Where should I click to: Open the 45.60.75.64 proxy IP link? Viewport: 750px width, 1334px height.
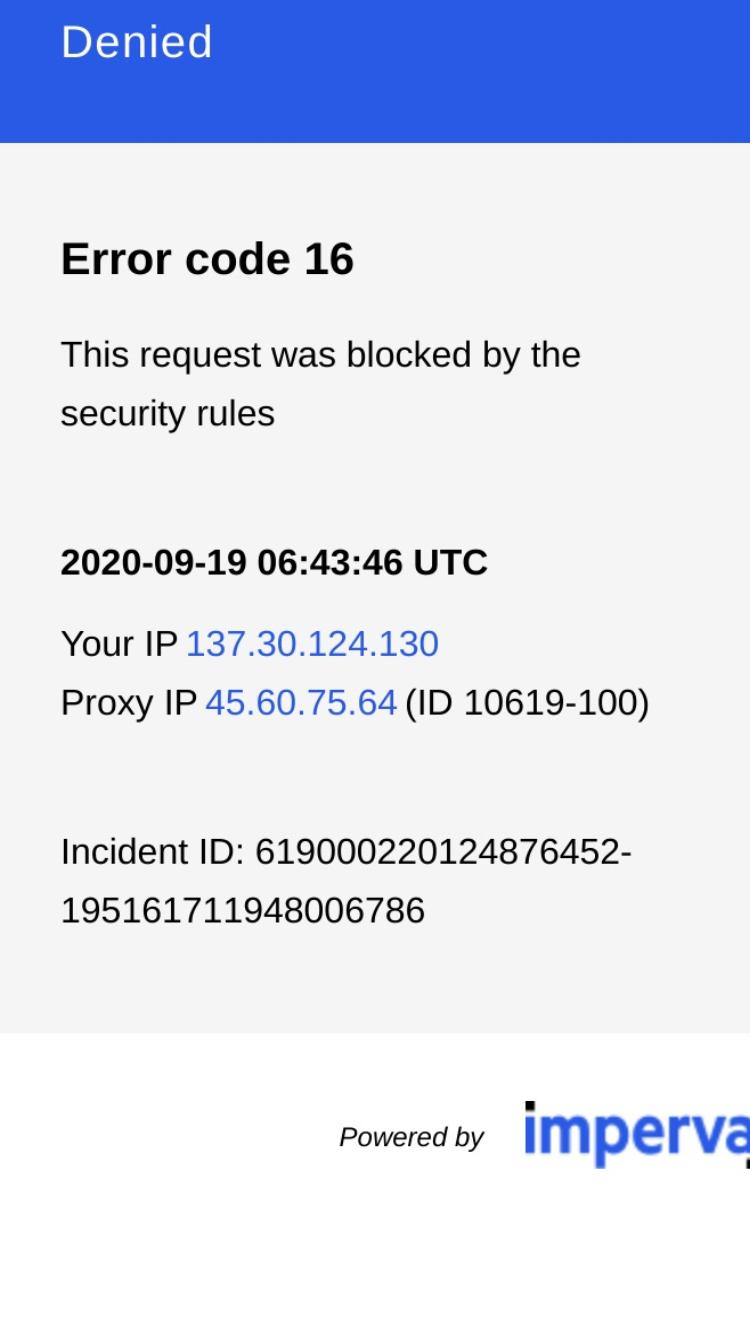(x=301, y=703)
